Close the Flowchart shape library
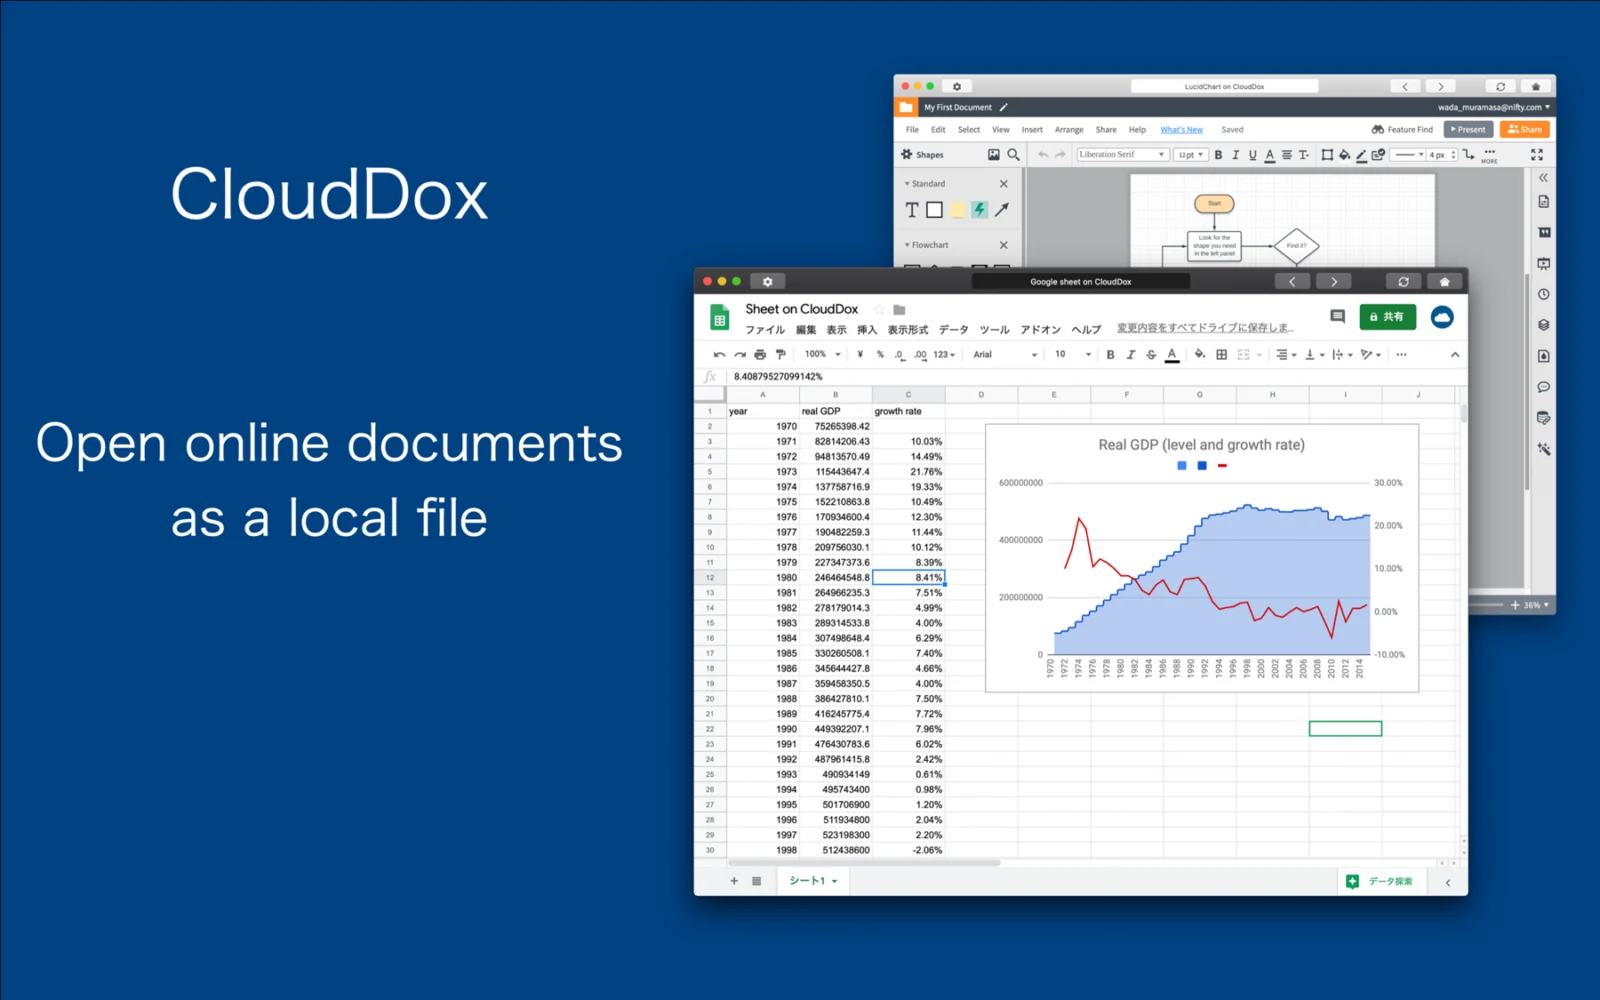 coord(1004,245)
